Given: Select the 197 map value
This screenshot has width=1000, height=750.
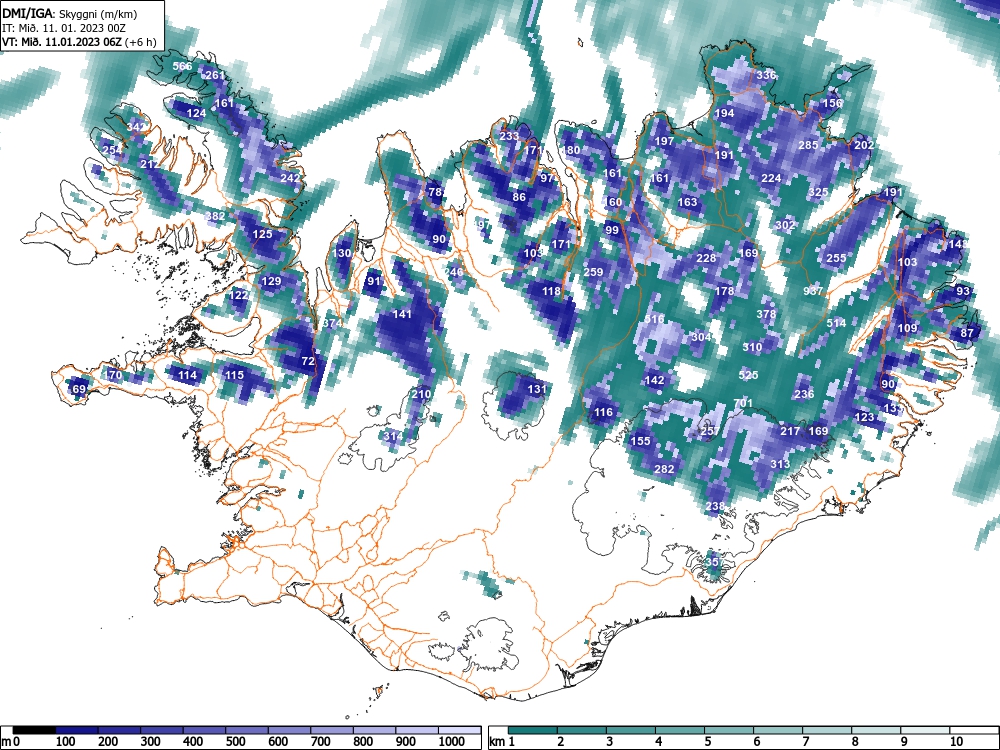Looking at the screenshot, I should (664, 141).
